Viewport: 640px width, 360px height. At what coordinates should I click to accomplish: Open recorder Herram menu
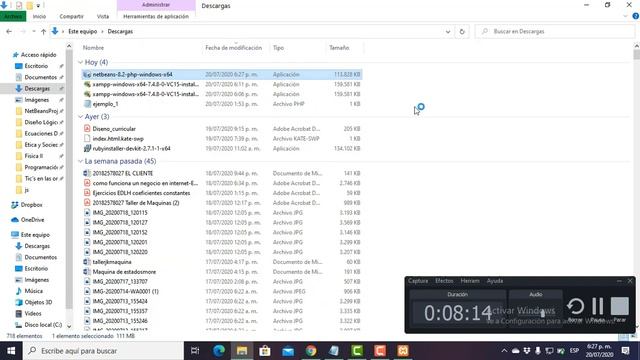point(470,281)
